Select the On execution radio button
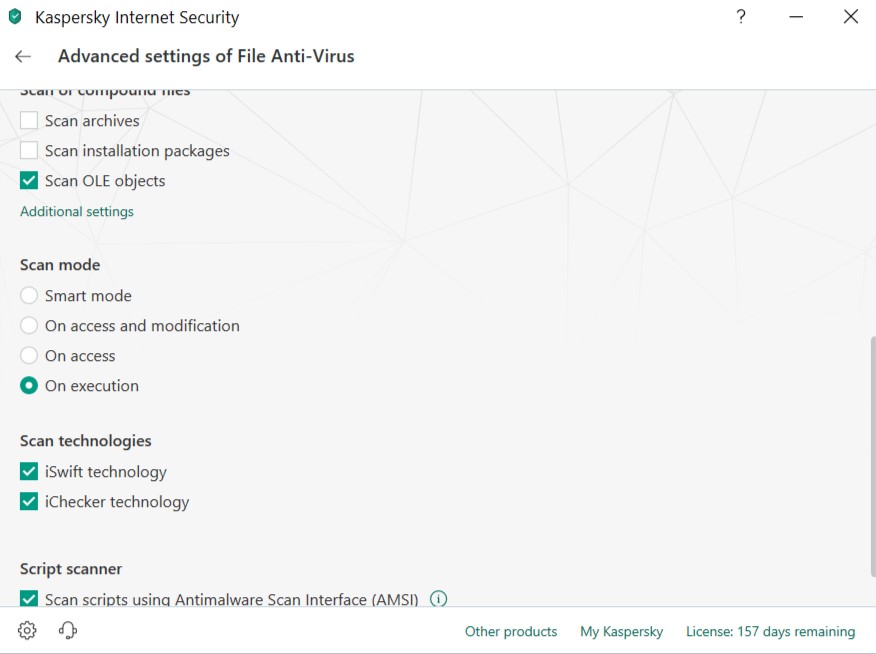Screen dimensions: 876x654 coord(29,386)
